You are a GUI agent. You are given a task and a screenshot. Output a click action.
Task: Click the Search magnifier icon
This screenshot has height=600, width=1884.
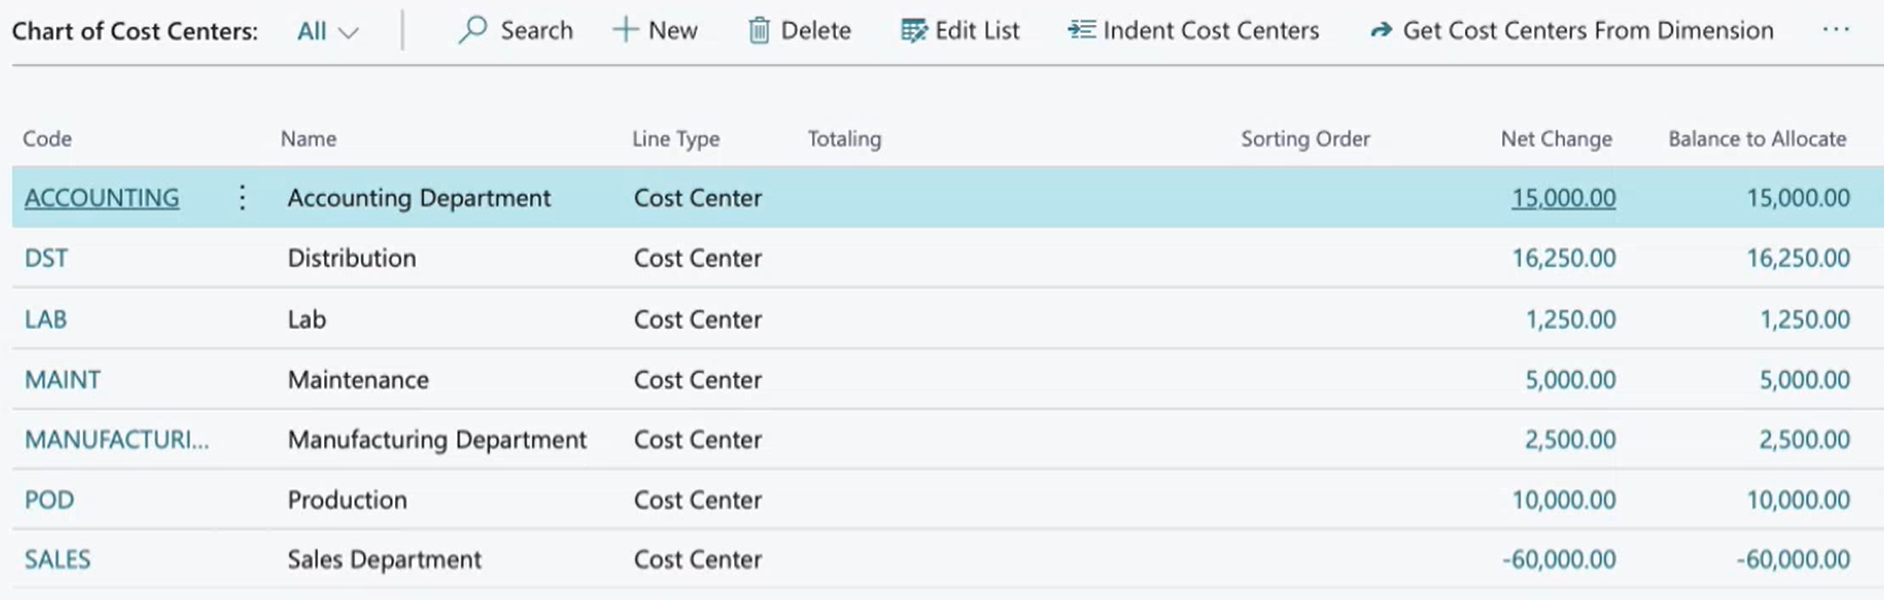click(x=472, y=30)
